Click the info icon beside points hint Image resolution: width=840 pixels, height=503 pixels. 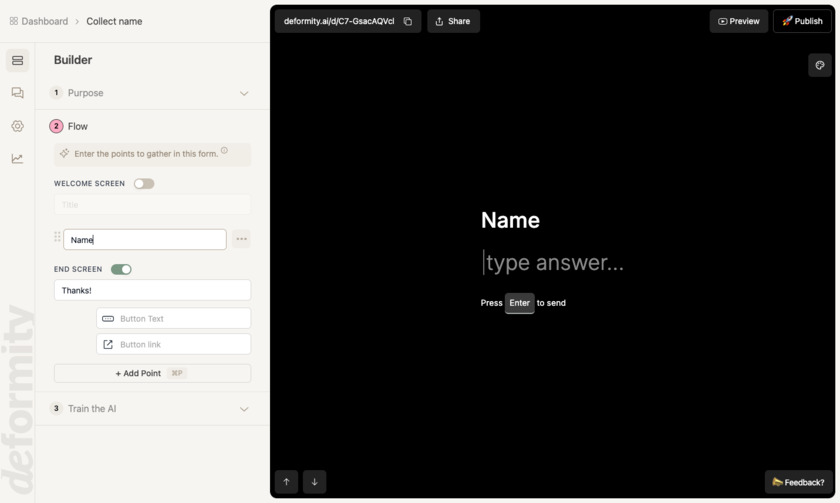tap(224, 151)
